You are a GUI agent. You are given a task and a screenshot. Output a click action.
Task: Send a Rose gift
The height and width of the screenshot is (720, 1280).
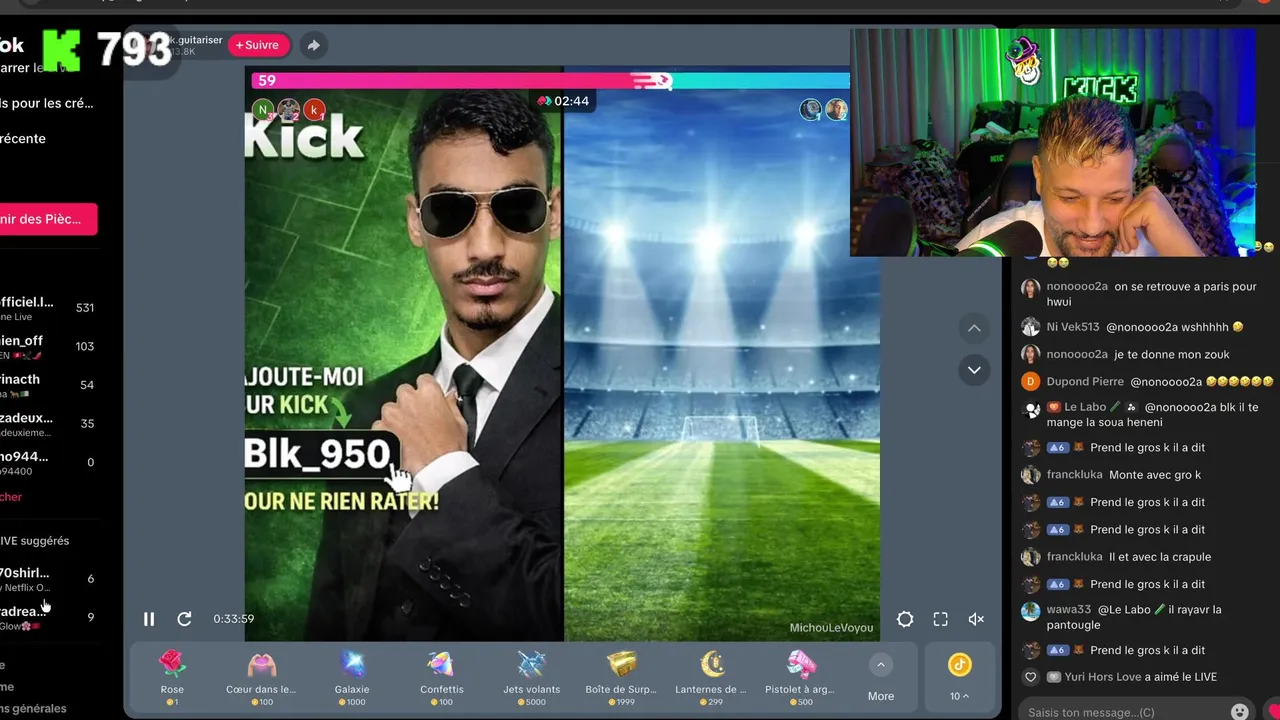(172, 677)
